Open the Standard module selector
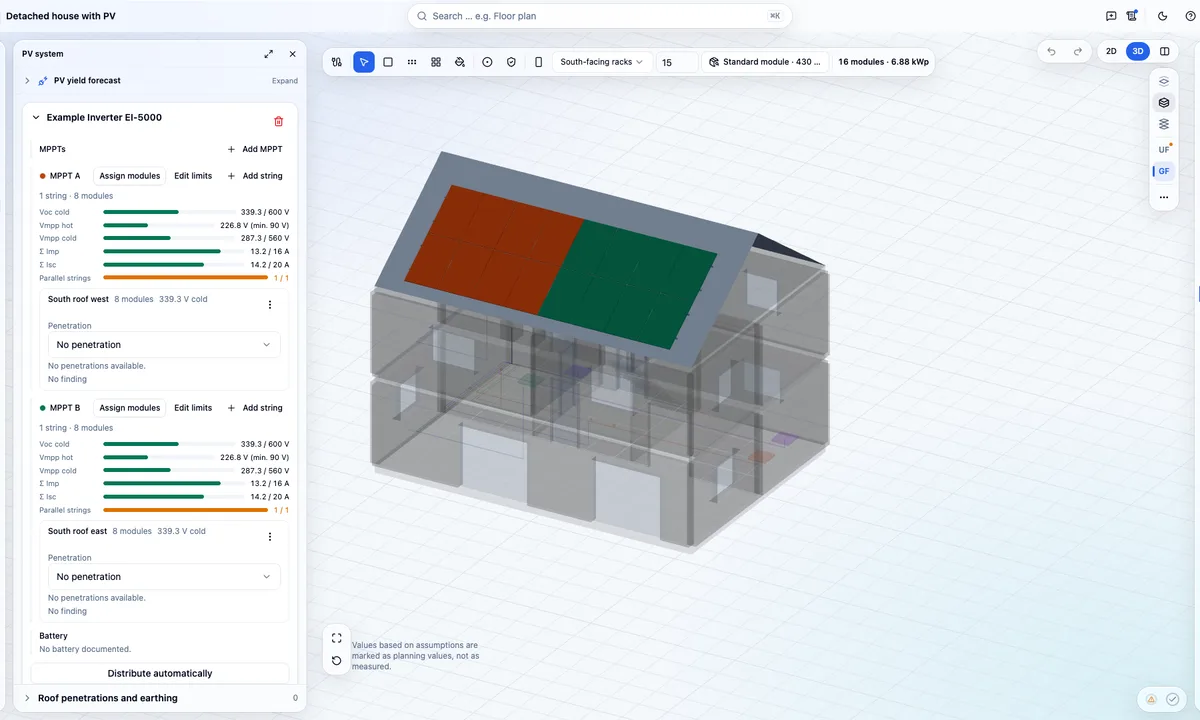The height and width of the screenshot is (720, 1200). (x=765, y=62)
